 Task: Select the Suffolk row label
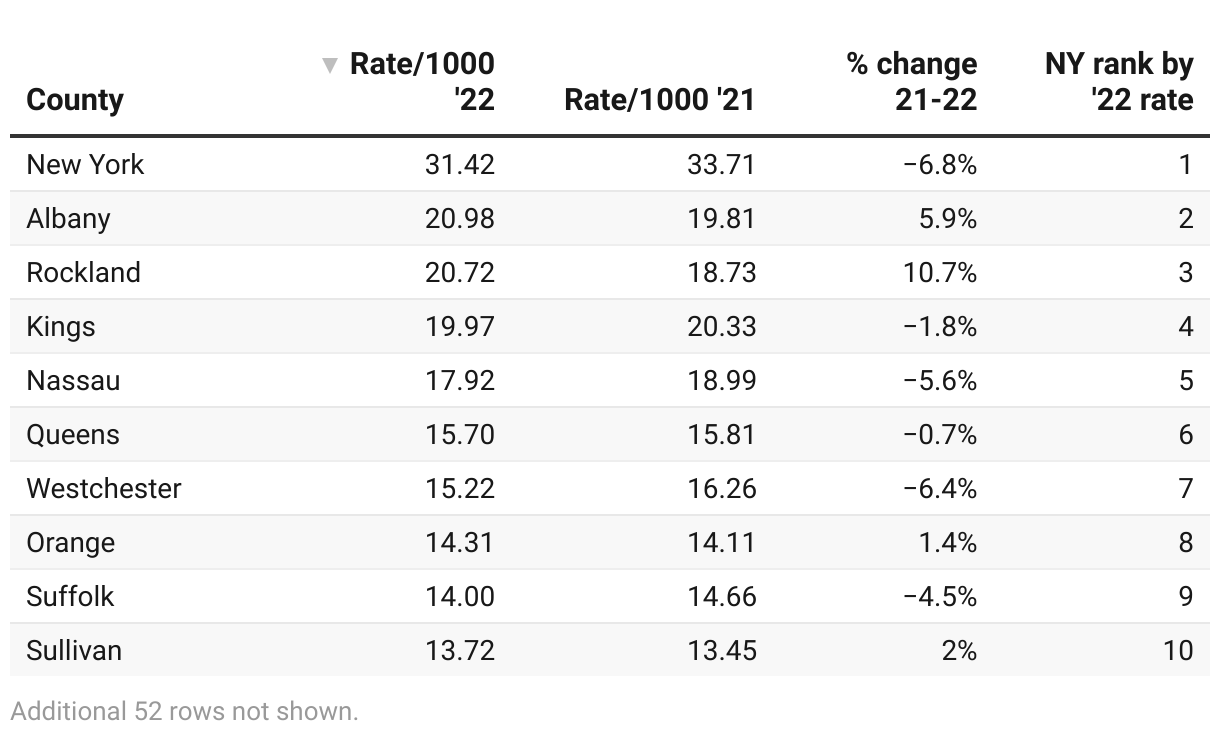pyautogui.click(x=70, y=597)
